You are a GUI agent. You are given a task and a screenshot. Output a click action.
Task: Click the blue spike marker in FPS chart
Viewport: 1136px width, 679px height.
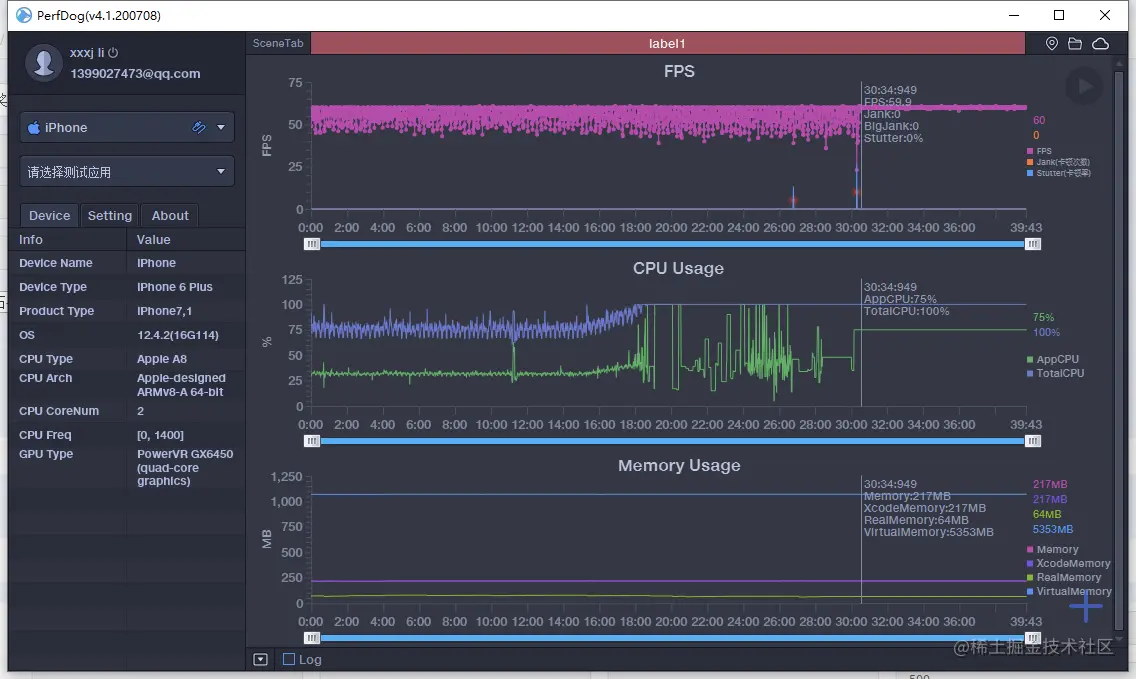[x=793, y=197]
